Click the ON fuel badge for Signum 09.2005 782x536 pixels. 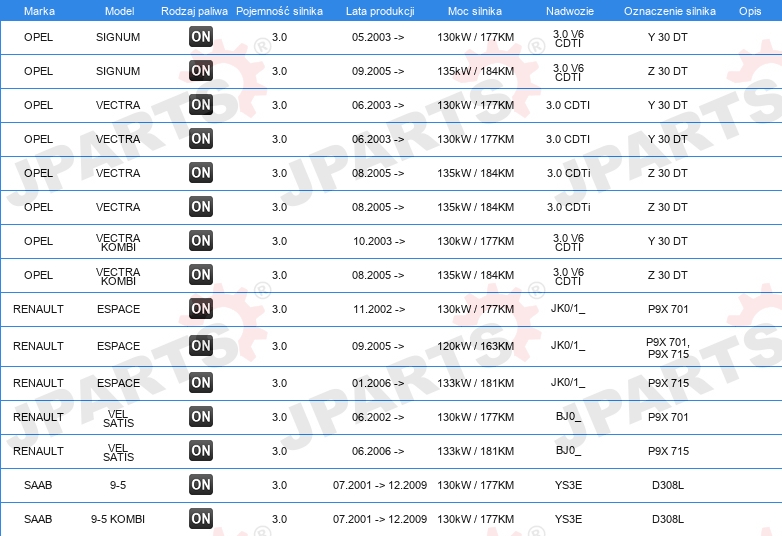[x=201, y=70]
